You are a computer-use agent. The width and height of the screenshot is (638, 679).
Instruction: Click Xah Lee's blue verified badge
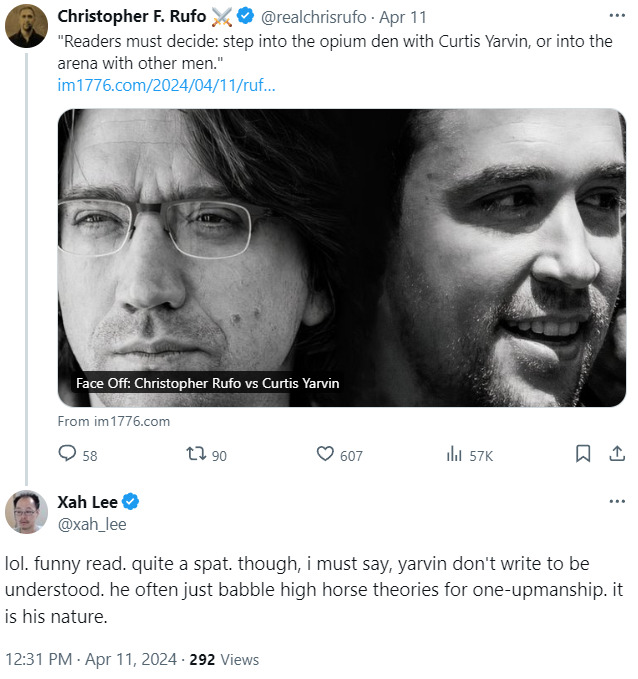pyautogui.click(x=131, y=502)
